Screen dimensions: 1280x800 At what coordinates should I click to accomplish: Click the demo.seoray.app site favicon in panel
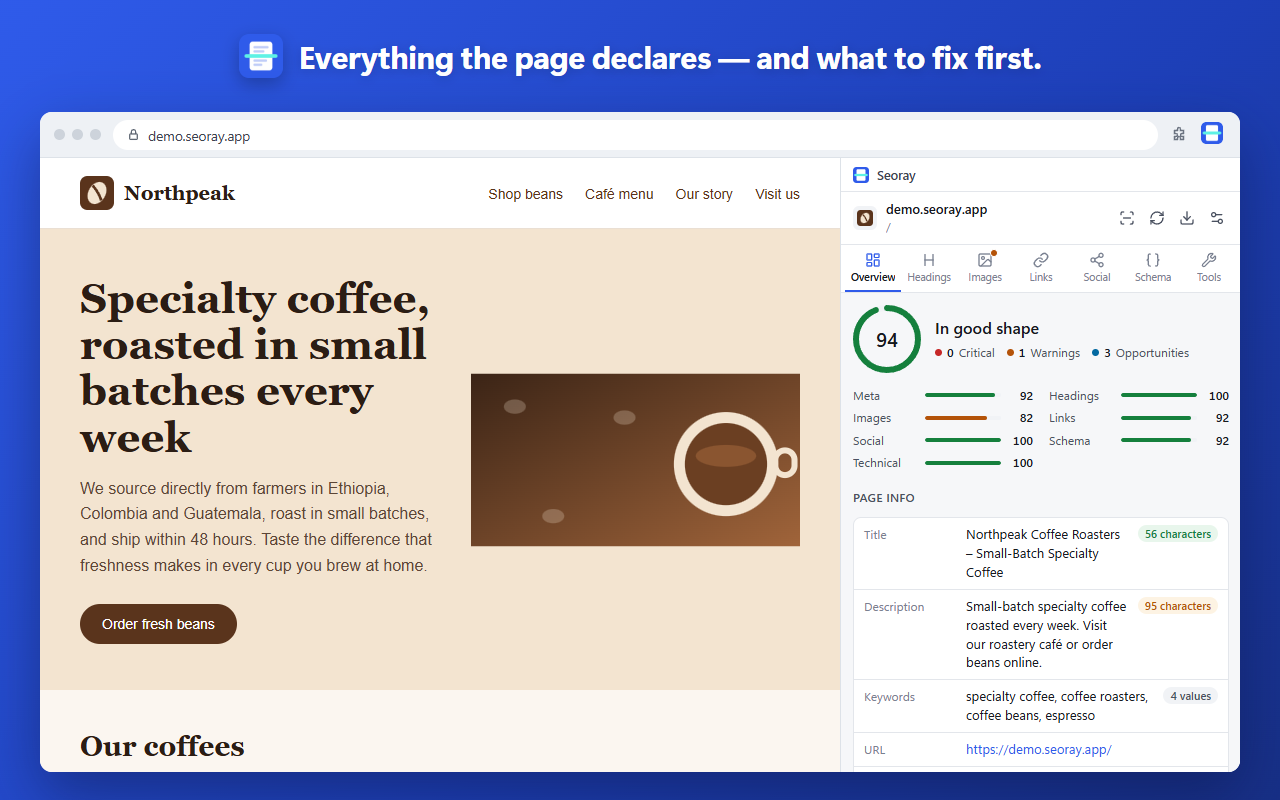click(865, 218)
